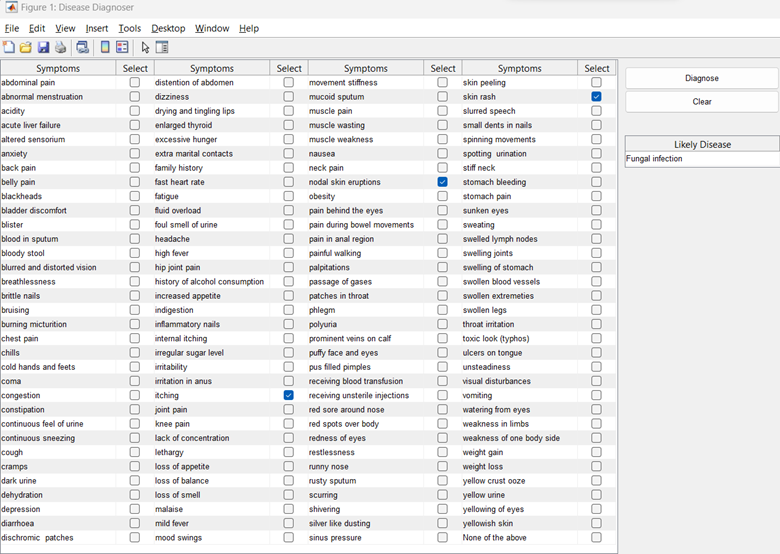Click the Open File folder icon
Screen dimensions: 780x554
26,47
